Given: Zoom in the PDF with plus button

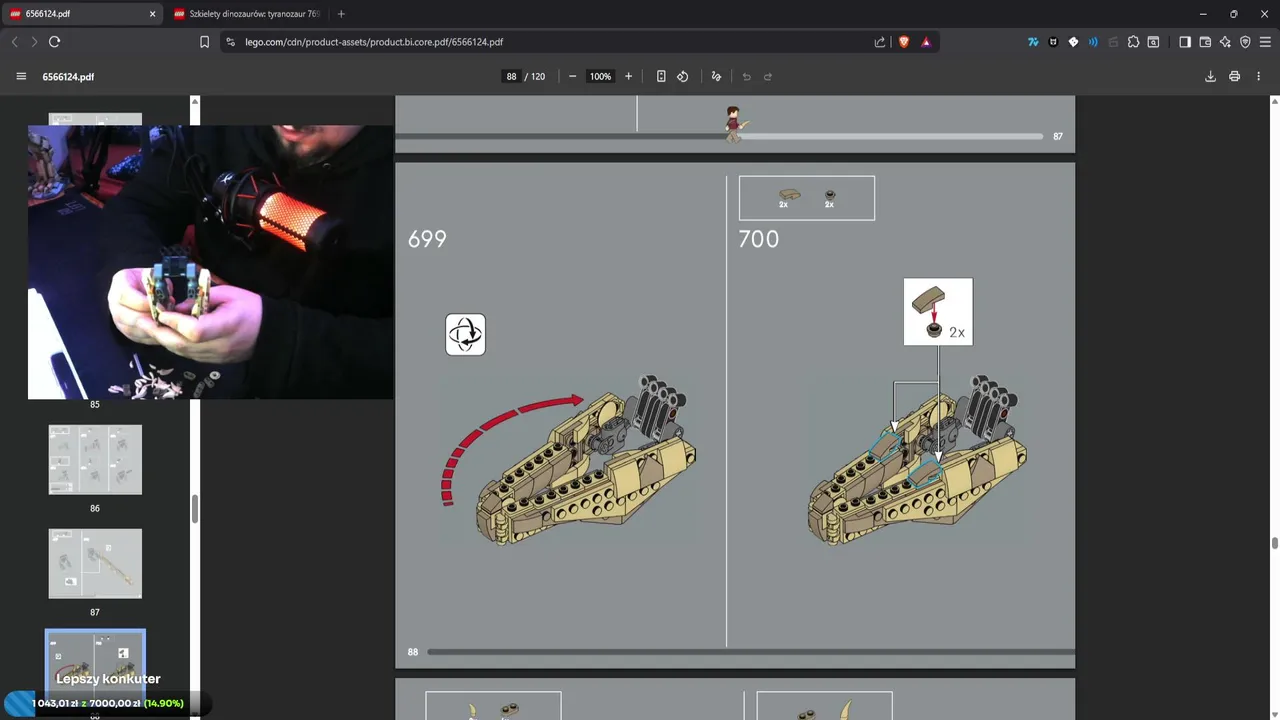Looking at the screenshot, I should 628,76.
